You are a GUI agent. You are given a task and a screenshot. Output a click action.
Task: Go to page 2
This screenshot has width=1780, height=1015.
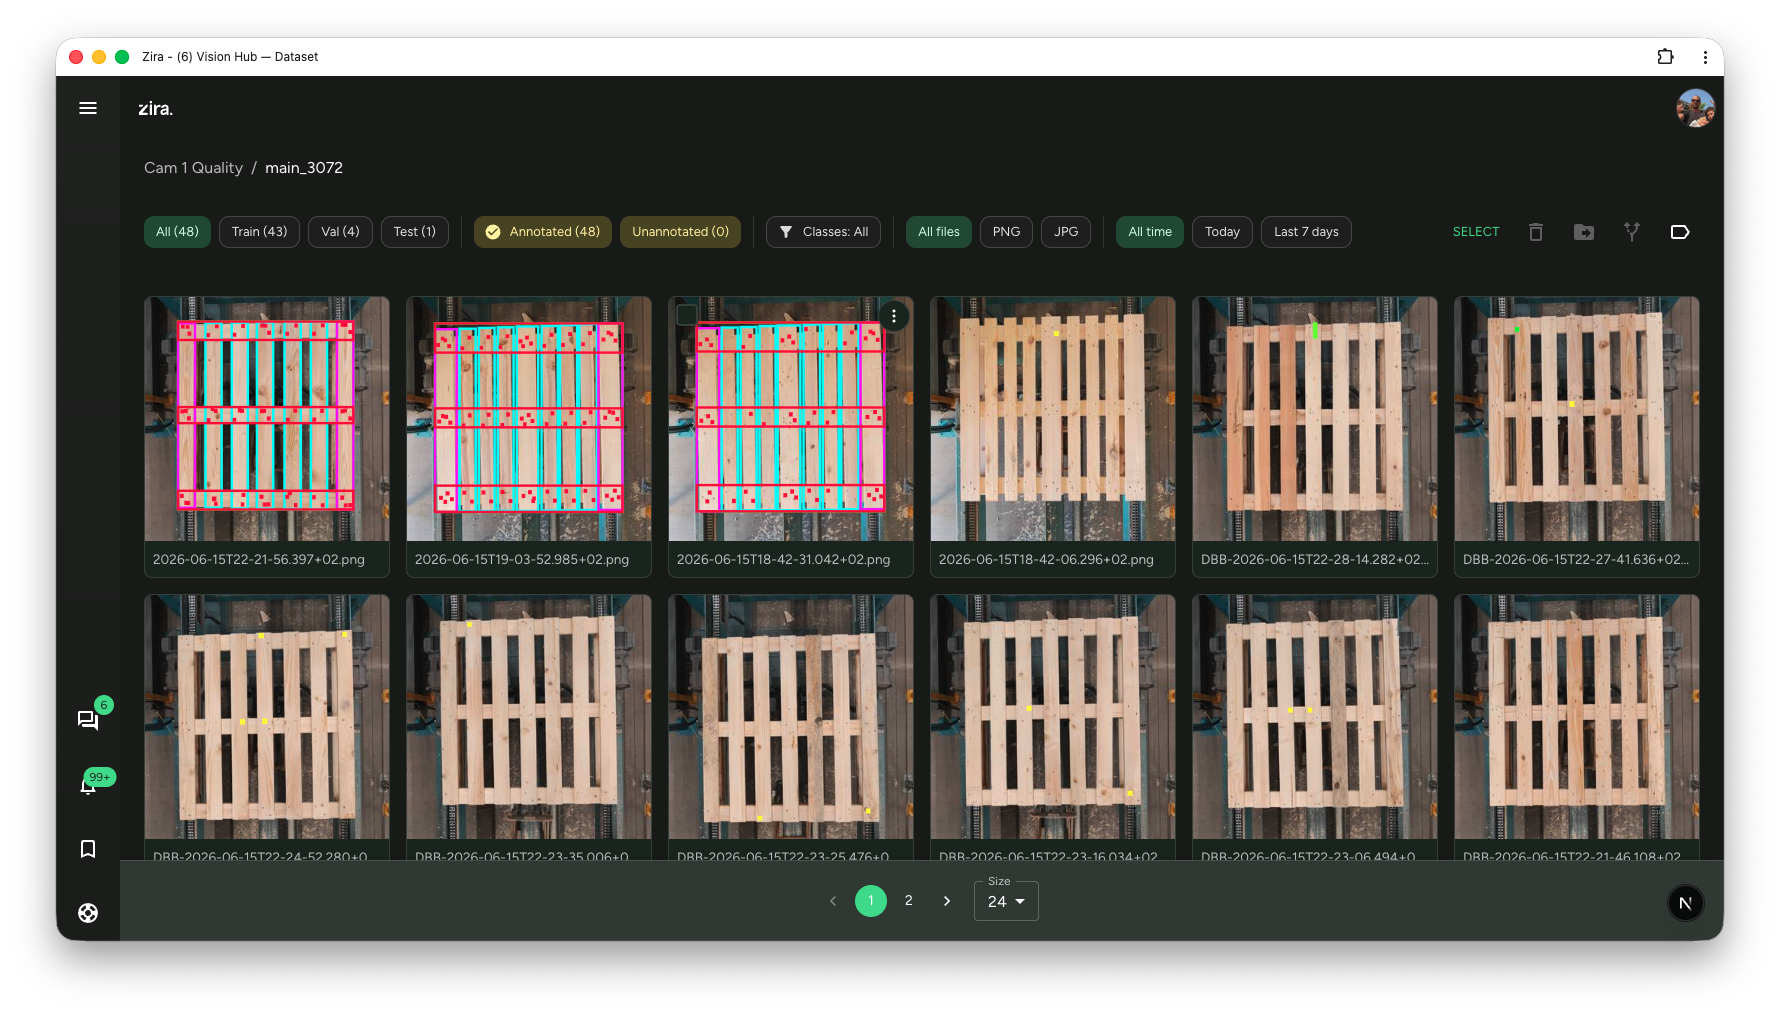(x=908, y=901)
